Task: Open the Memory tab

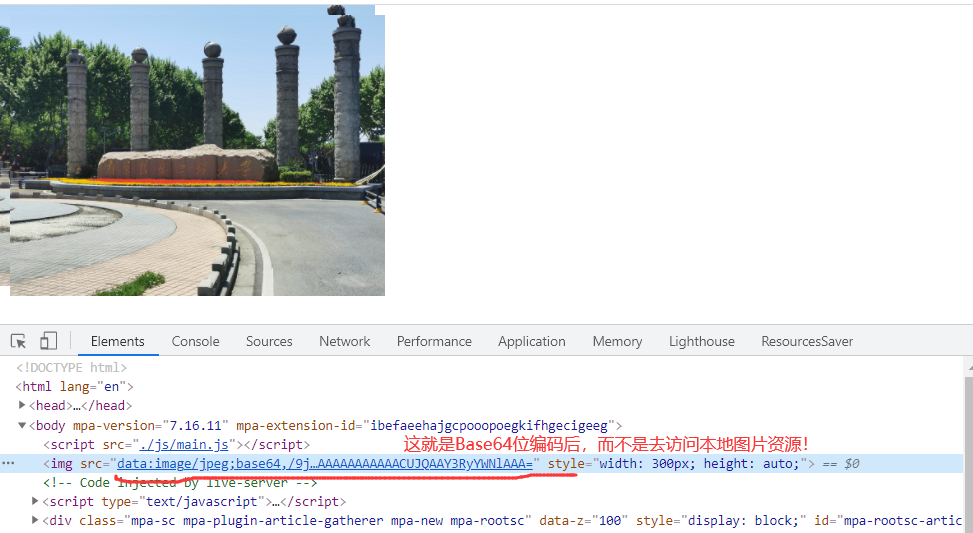Action: point(617,341)
